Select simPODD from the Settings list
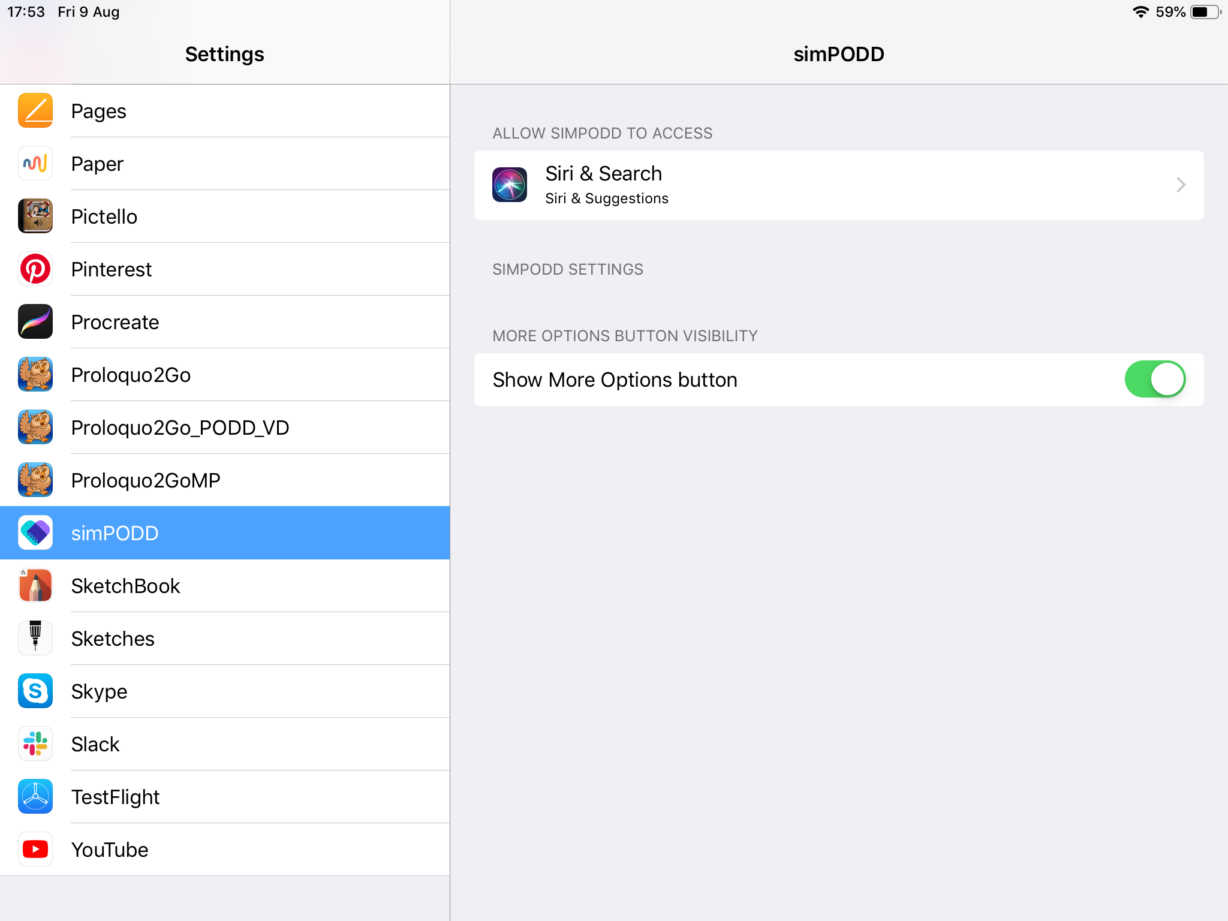The image size is (1228, 921). (225, 533)
